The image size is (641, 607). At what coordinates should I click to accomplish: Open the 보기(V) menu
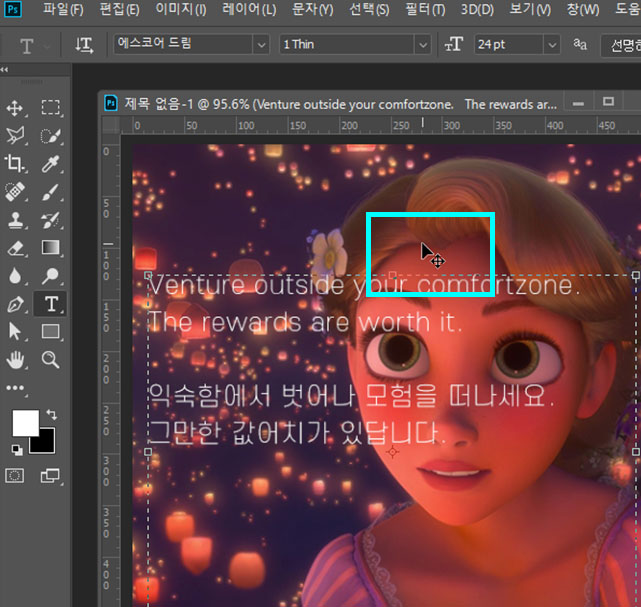[530, 9]
